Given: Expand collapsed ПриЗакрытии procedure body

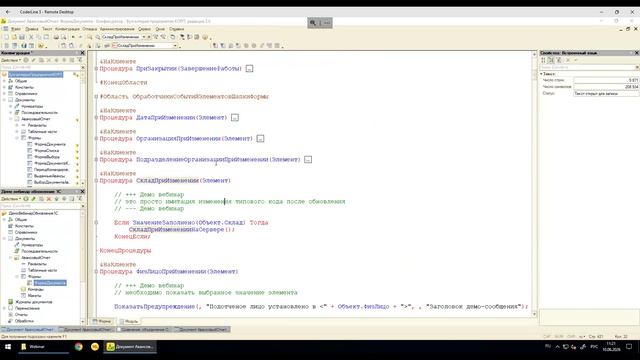Looking at the screenshot, I should (x=249, y=69).
